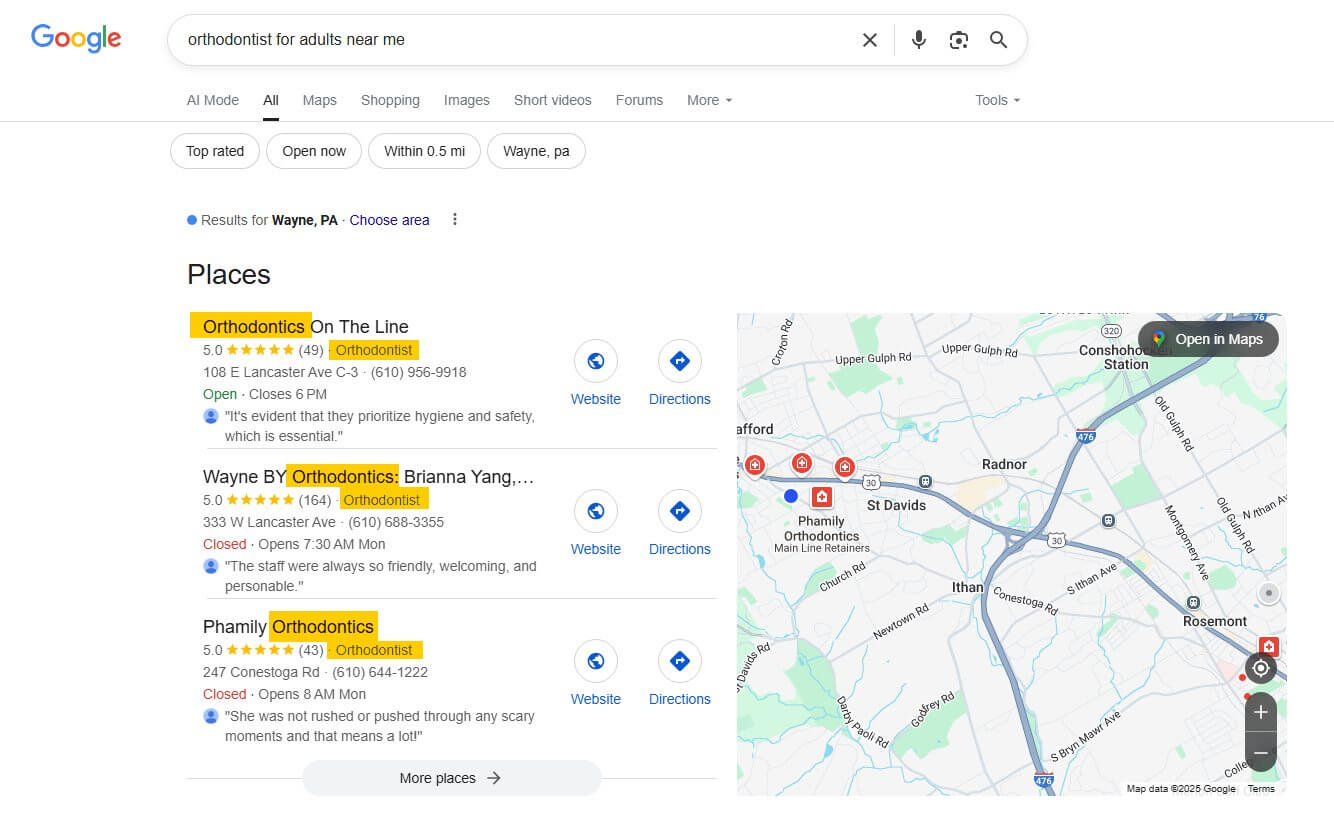Viewport: 1334px width, 839px height.
Task: Click address 247 Conestoga Rd
Action: (x=261, y=672)
